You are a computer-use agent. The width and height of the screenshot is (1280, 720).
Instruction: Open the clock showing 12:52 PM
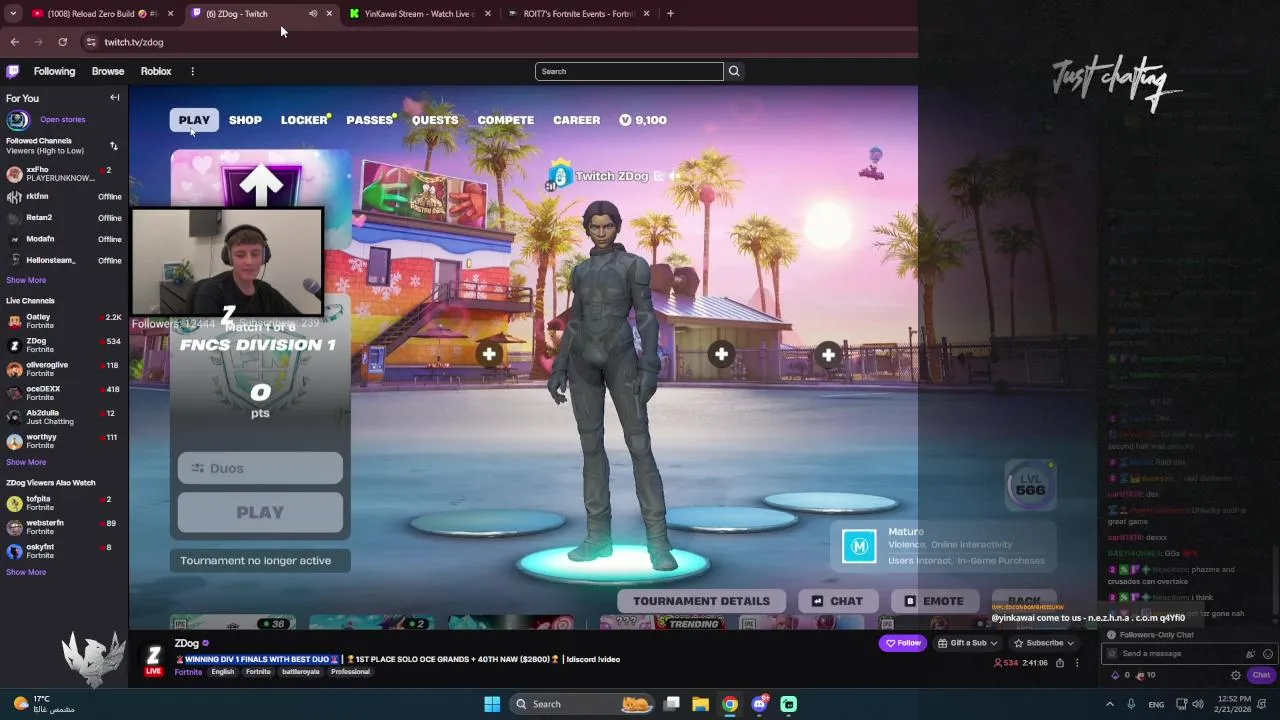pyautogui.click(x=1236, y=704)
